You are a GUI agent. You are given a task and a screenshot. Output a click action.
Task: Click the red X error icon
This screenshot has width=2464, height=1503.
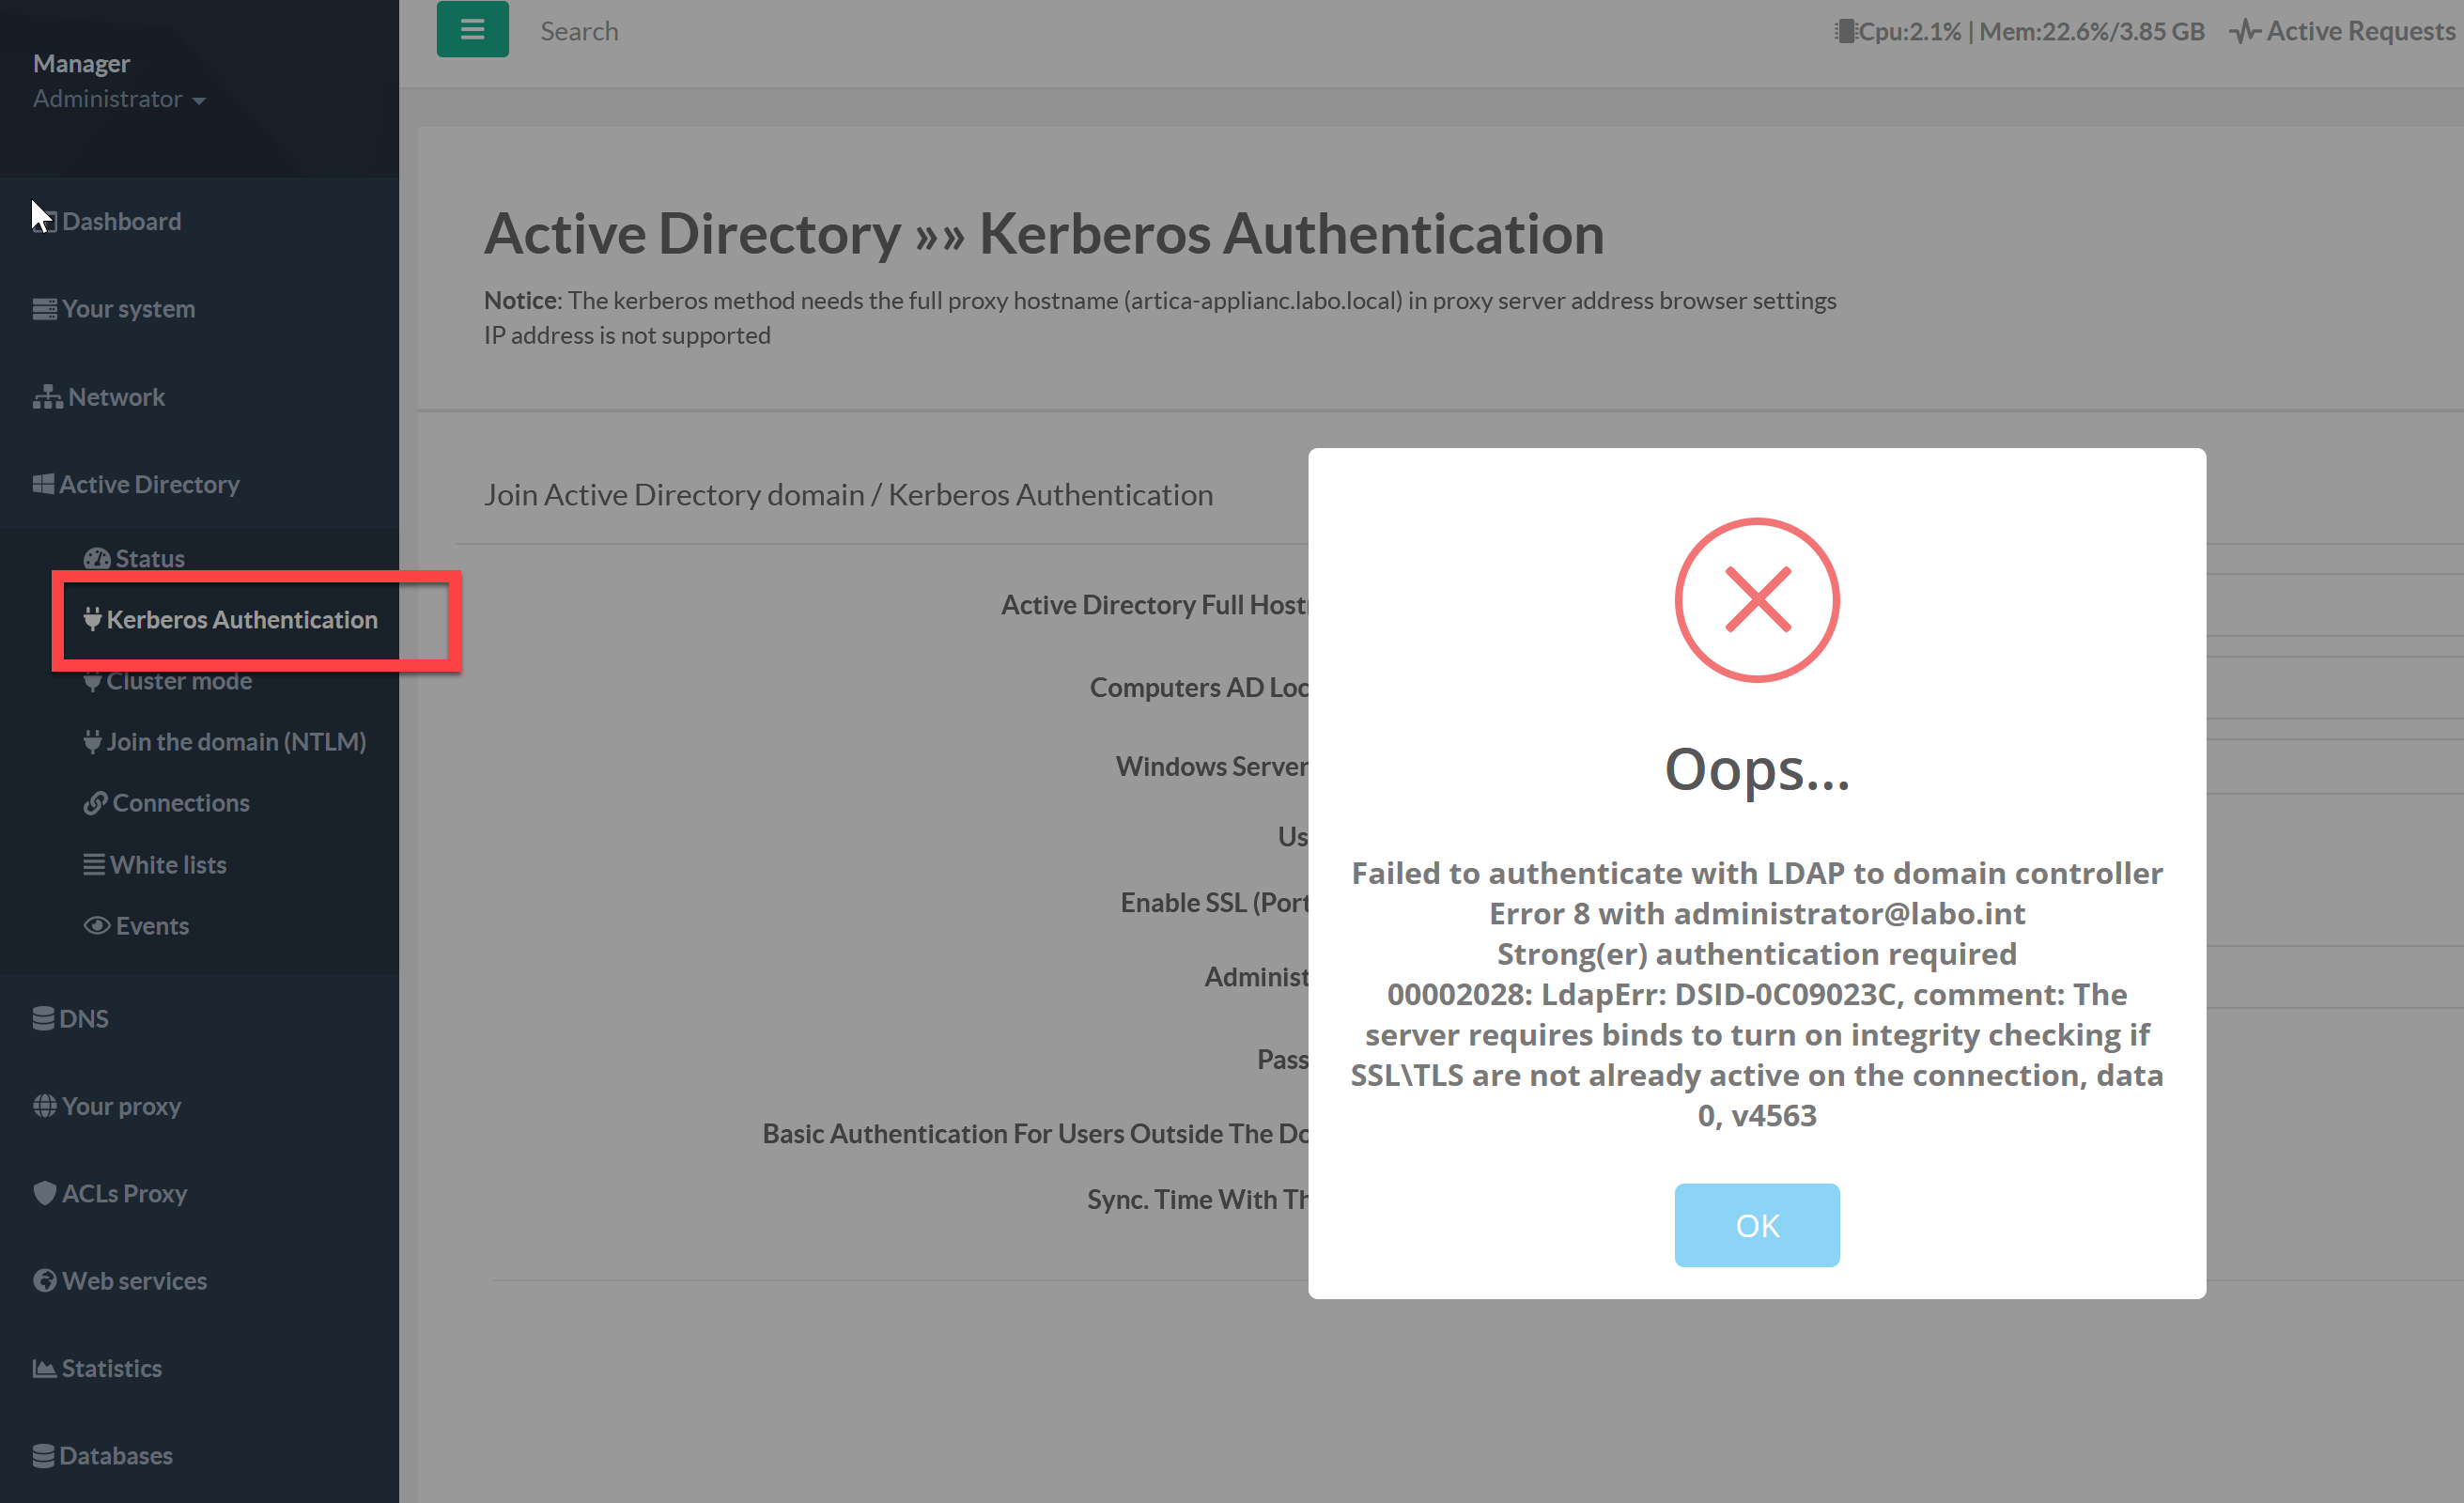pyautogui.click(x=1756, y=600)
